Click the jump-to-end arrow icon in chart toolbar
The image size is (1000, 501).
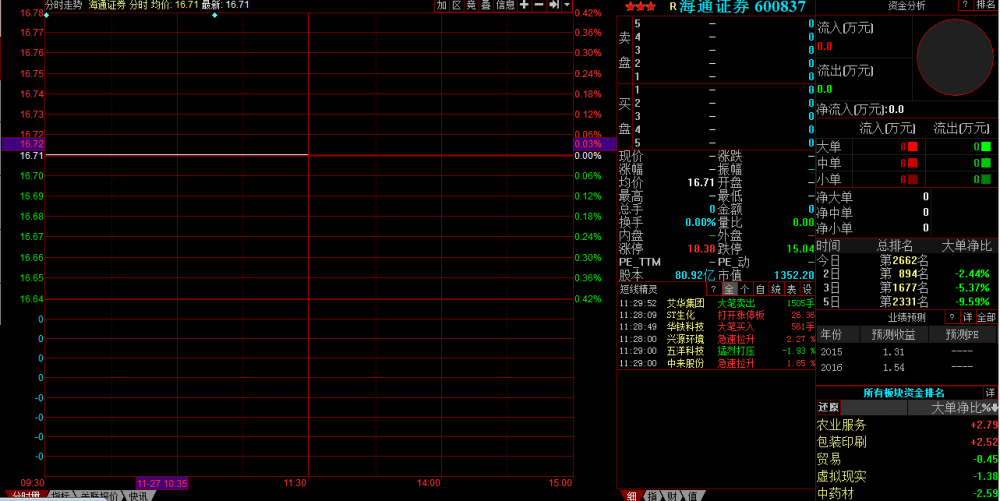[x=552, y=5]
